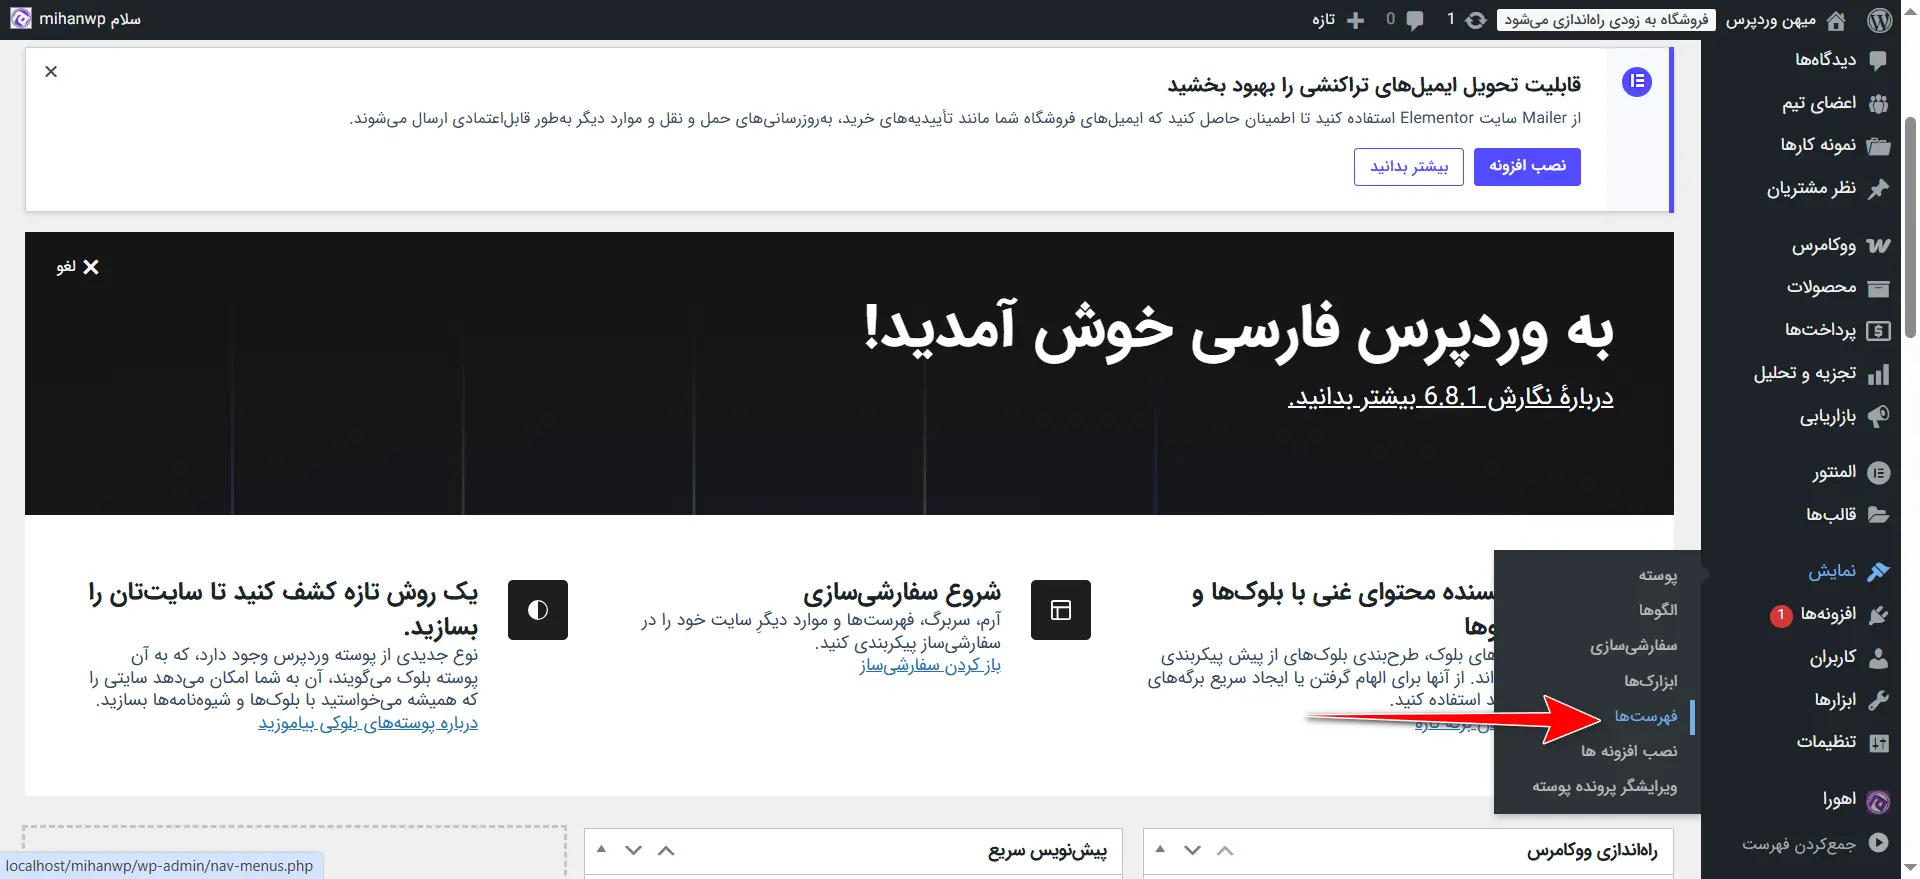Move راه‌اندازی ووکامرس panel down
Screen dimensions: 1920x879
click(x=1192, y=850)
